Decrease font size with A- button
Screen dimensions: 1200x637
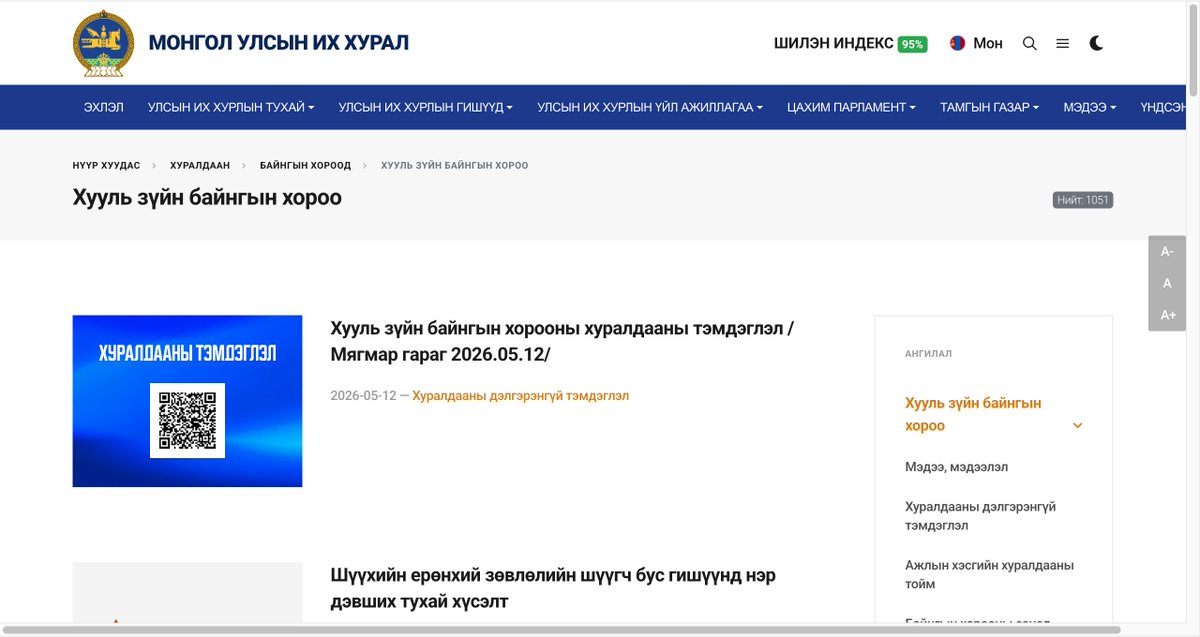coord(1167,252)
